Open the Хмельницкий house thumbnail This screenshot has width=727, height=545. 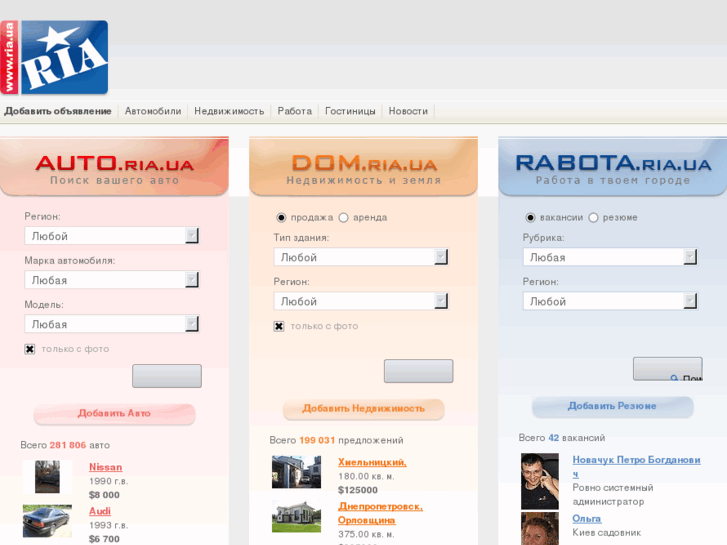click(x=296, y=472)
